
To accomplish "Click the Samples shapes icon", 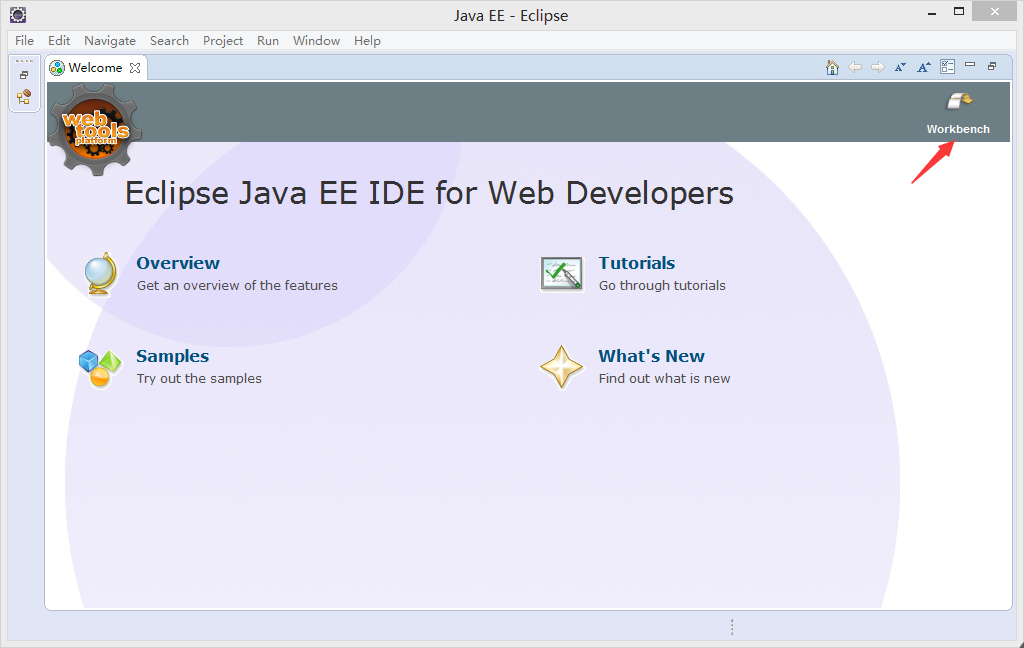I will pyautogui.click(x=99, y=367).
